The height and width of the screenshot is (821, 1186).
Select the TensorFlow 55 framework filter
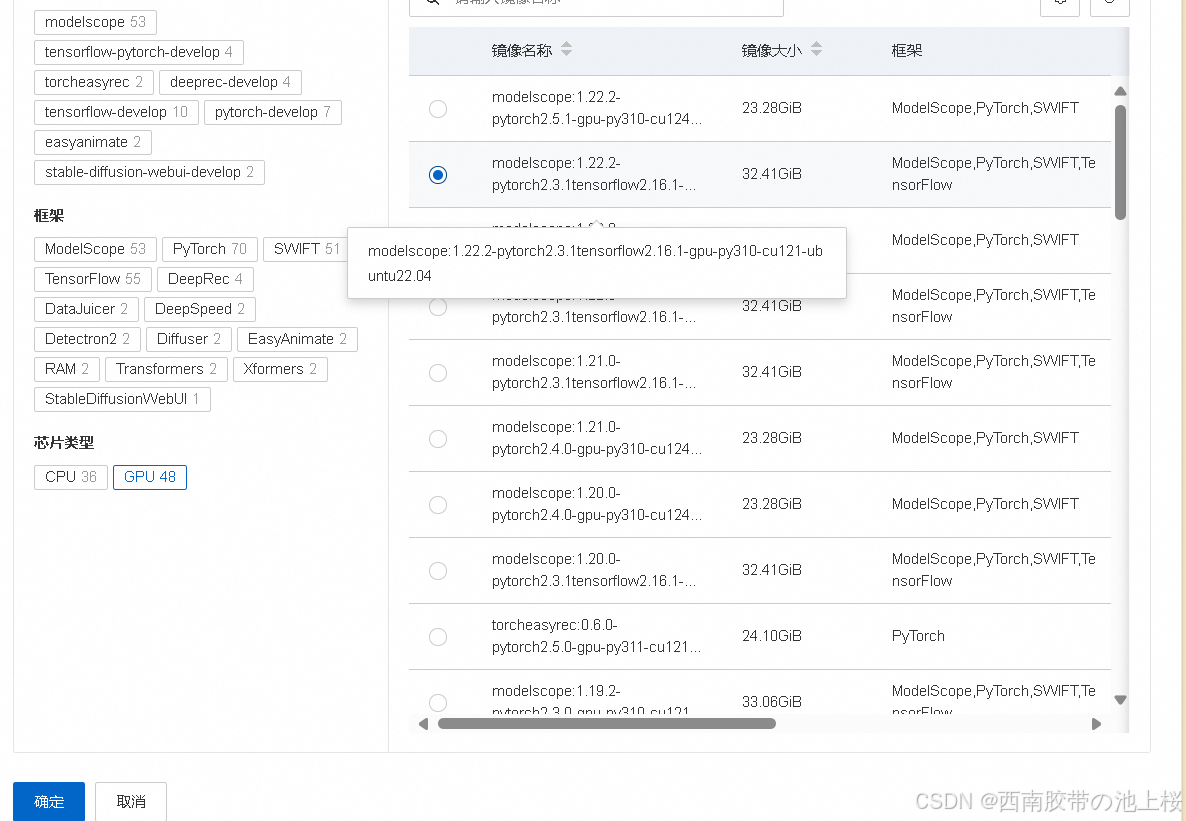point(92,279)
